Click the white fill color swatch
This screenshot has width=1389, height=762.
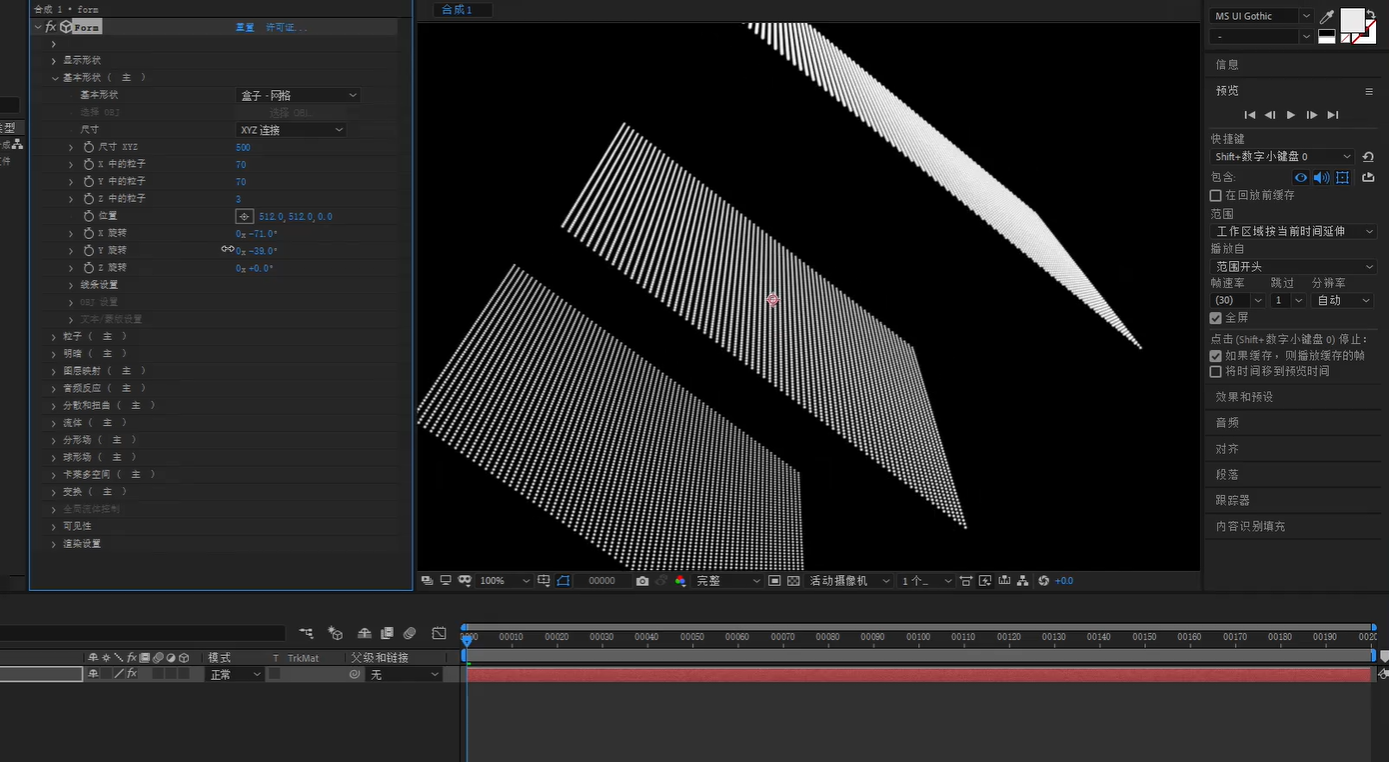coord(1352,19)
